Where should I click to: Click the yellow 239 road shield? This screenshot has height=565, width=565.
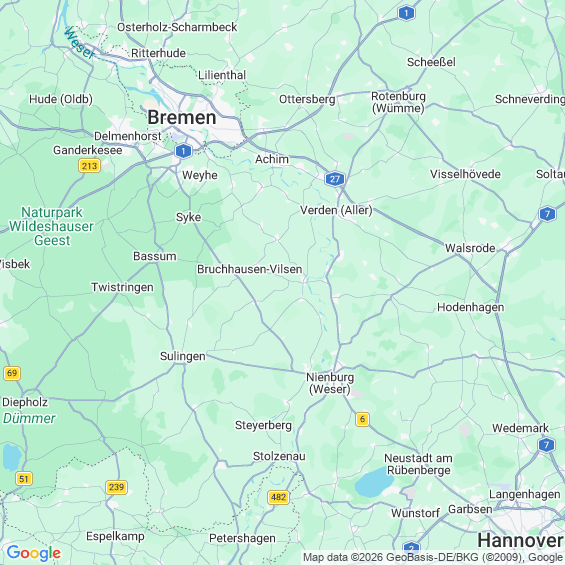(x=116, y=487)
